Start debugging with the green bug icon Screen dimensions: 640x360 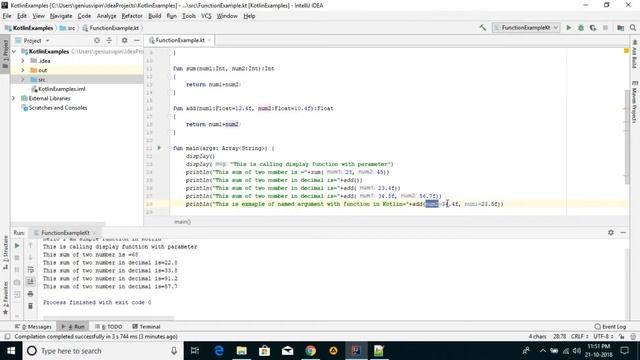point(581,28)
